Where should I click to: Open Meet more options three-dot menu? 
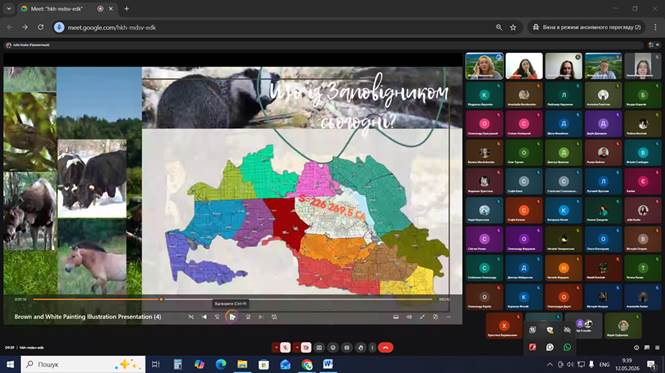click(372, 348)
